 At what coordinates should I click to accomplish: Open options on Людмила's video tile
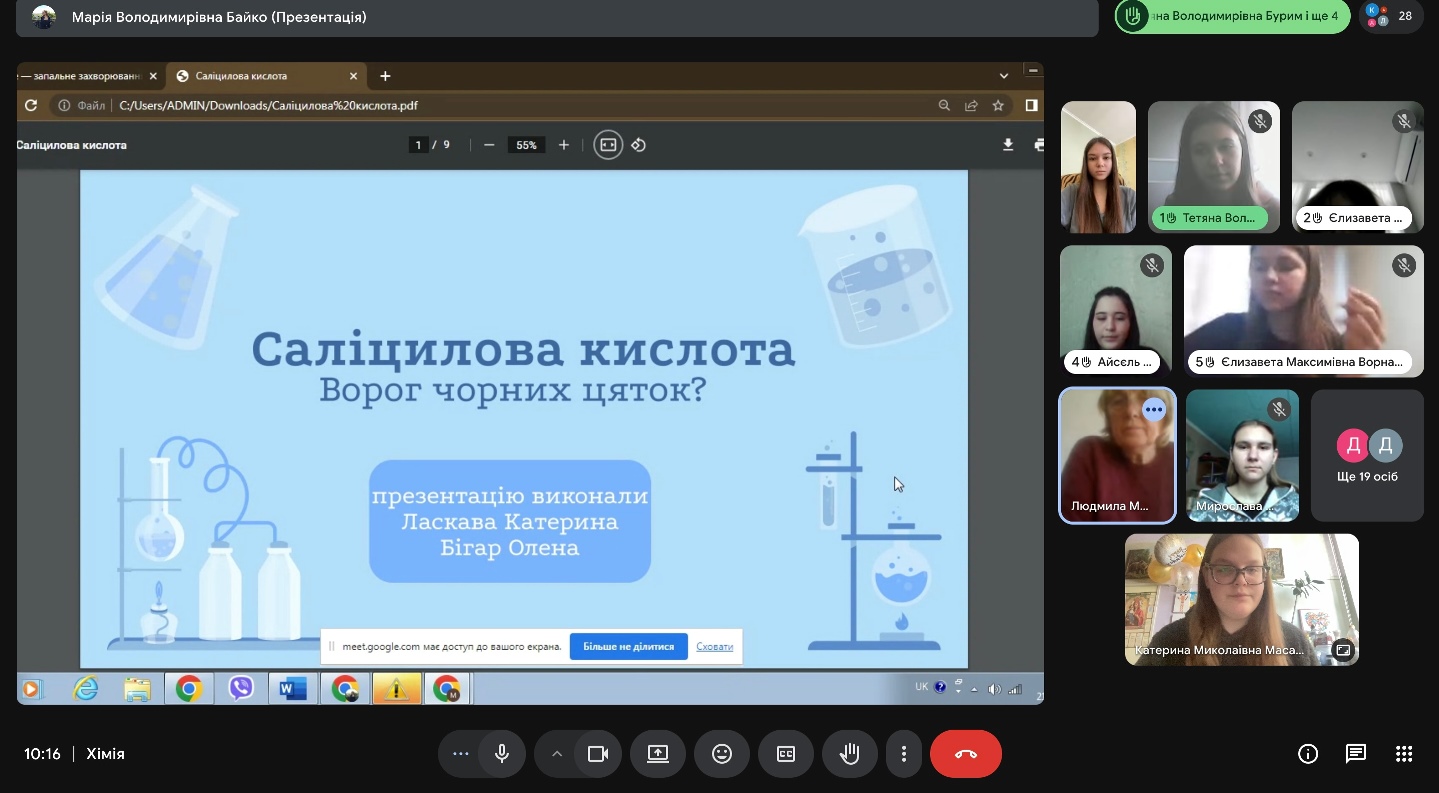tap(1154, 409)
